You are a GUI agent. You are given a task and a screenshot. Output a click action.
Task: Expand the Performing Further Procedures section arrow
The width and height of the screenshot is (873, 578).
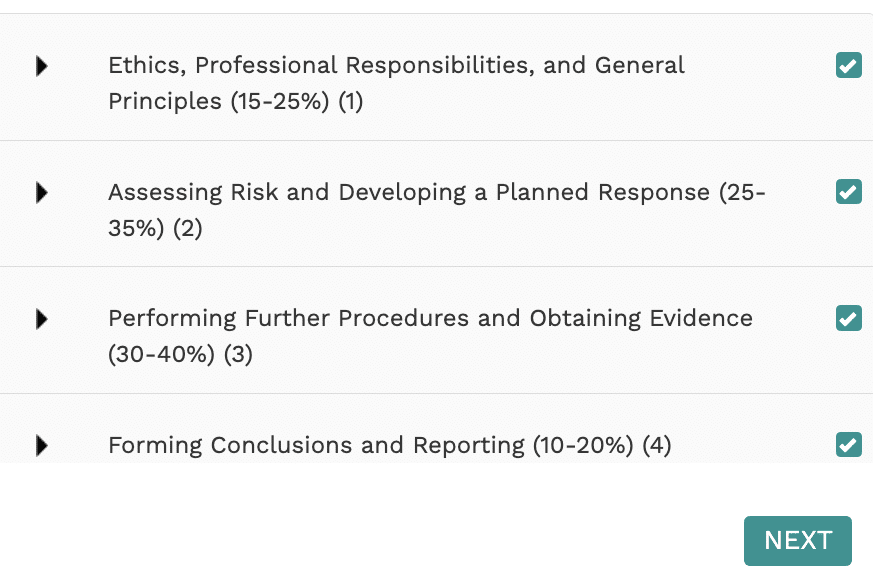click(x=42, y=319)
